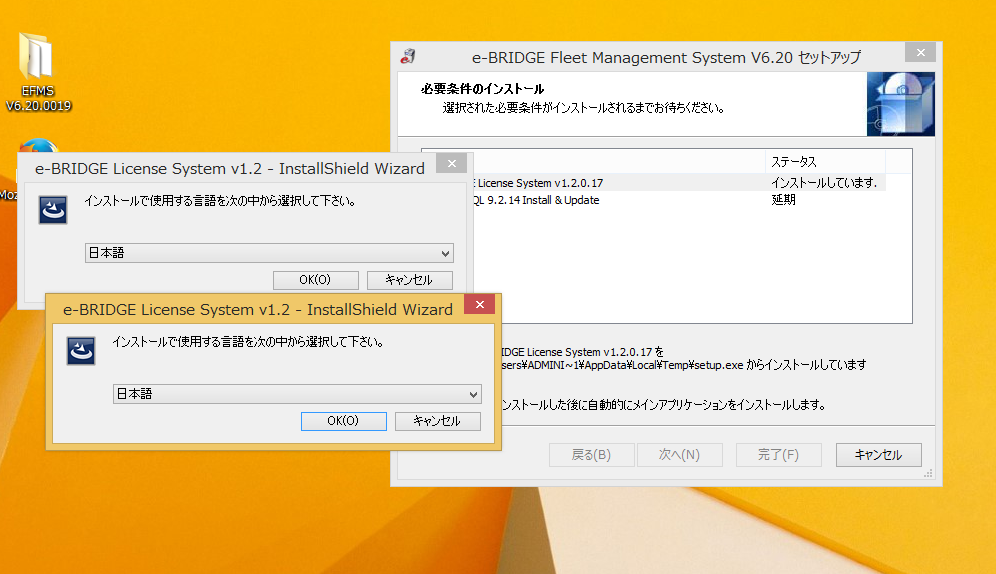Close the inactive InstallShield Wizard dialog
The width and height of the screenshot is (996, 574).
(x=452, y=165)
